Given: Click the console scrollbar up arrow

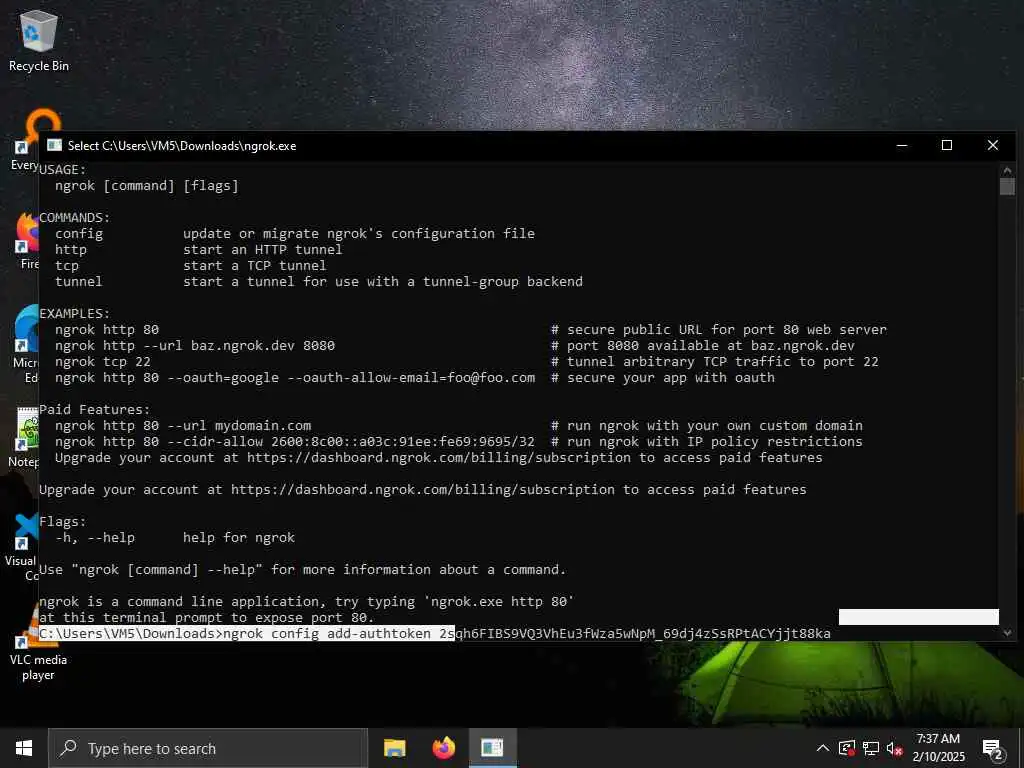Looking at the screenshot, I should (1006, 170).
